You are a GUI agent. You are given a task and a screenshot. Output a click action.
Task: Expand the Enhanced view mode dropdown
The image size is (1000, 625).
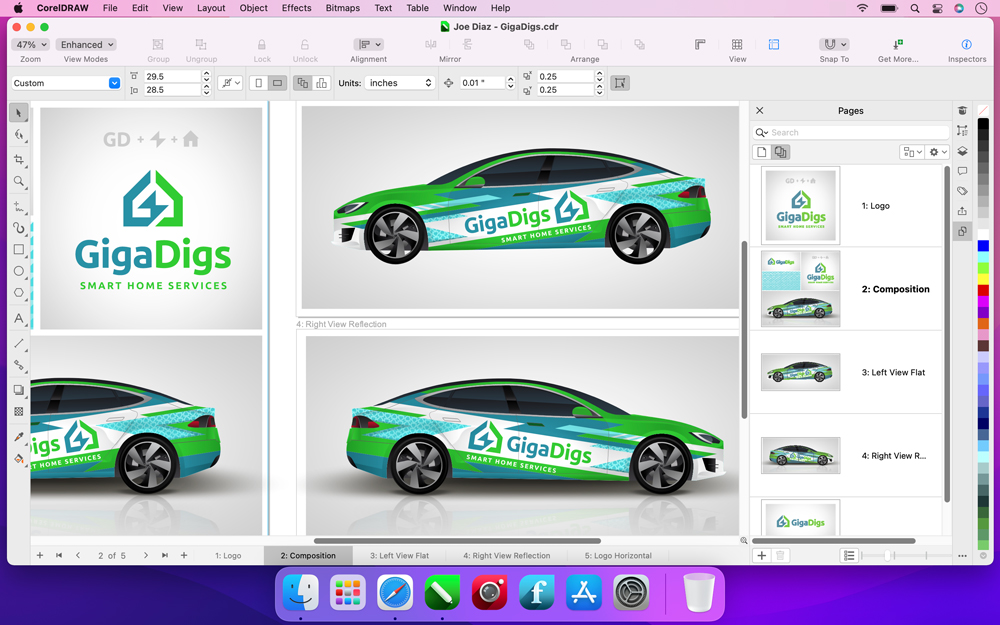[86, 45]
